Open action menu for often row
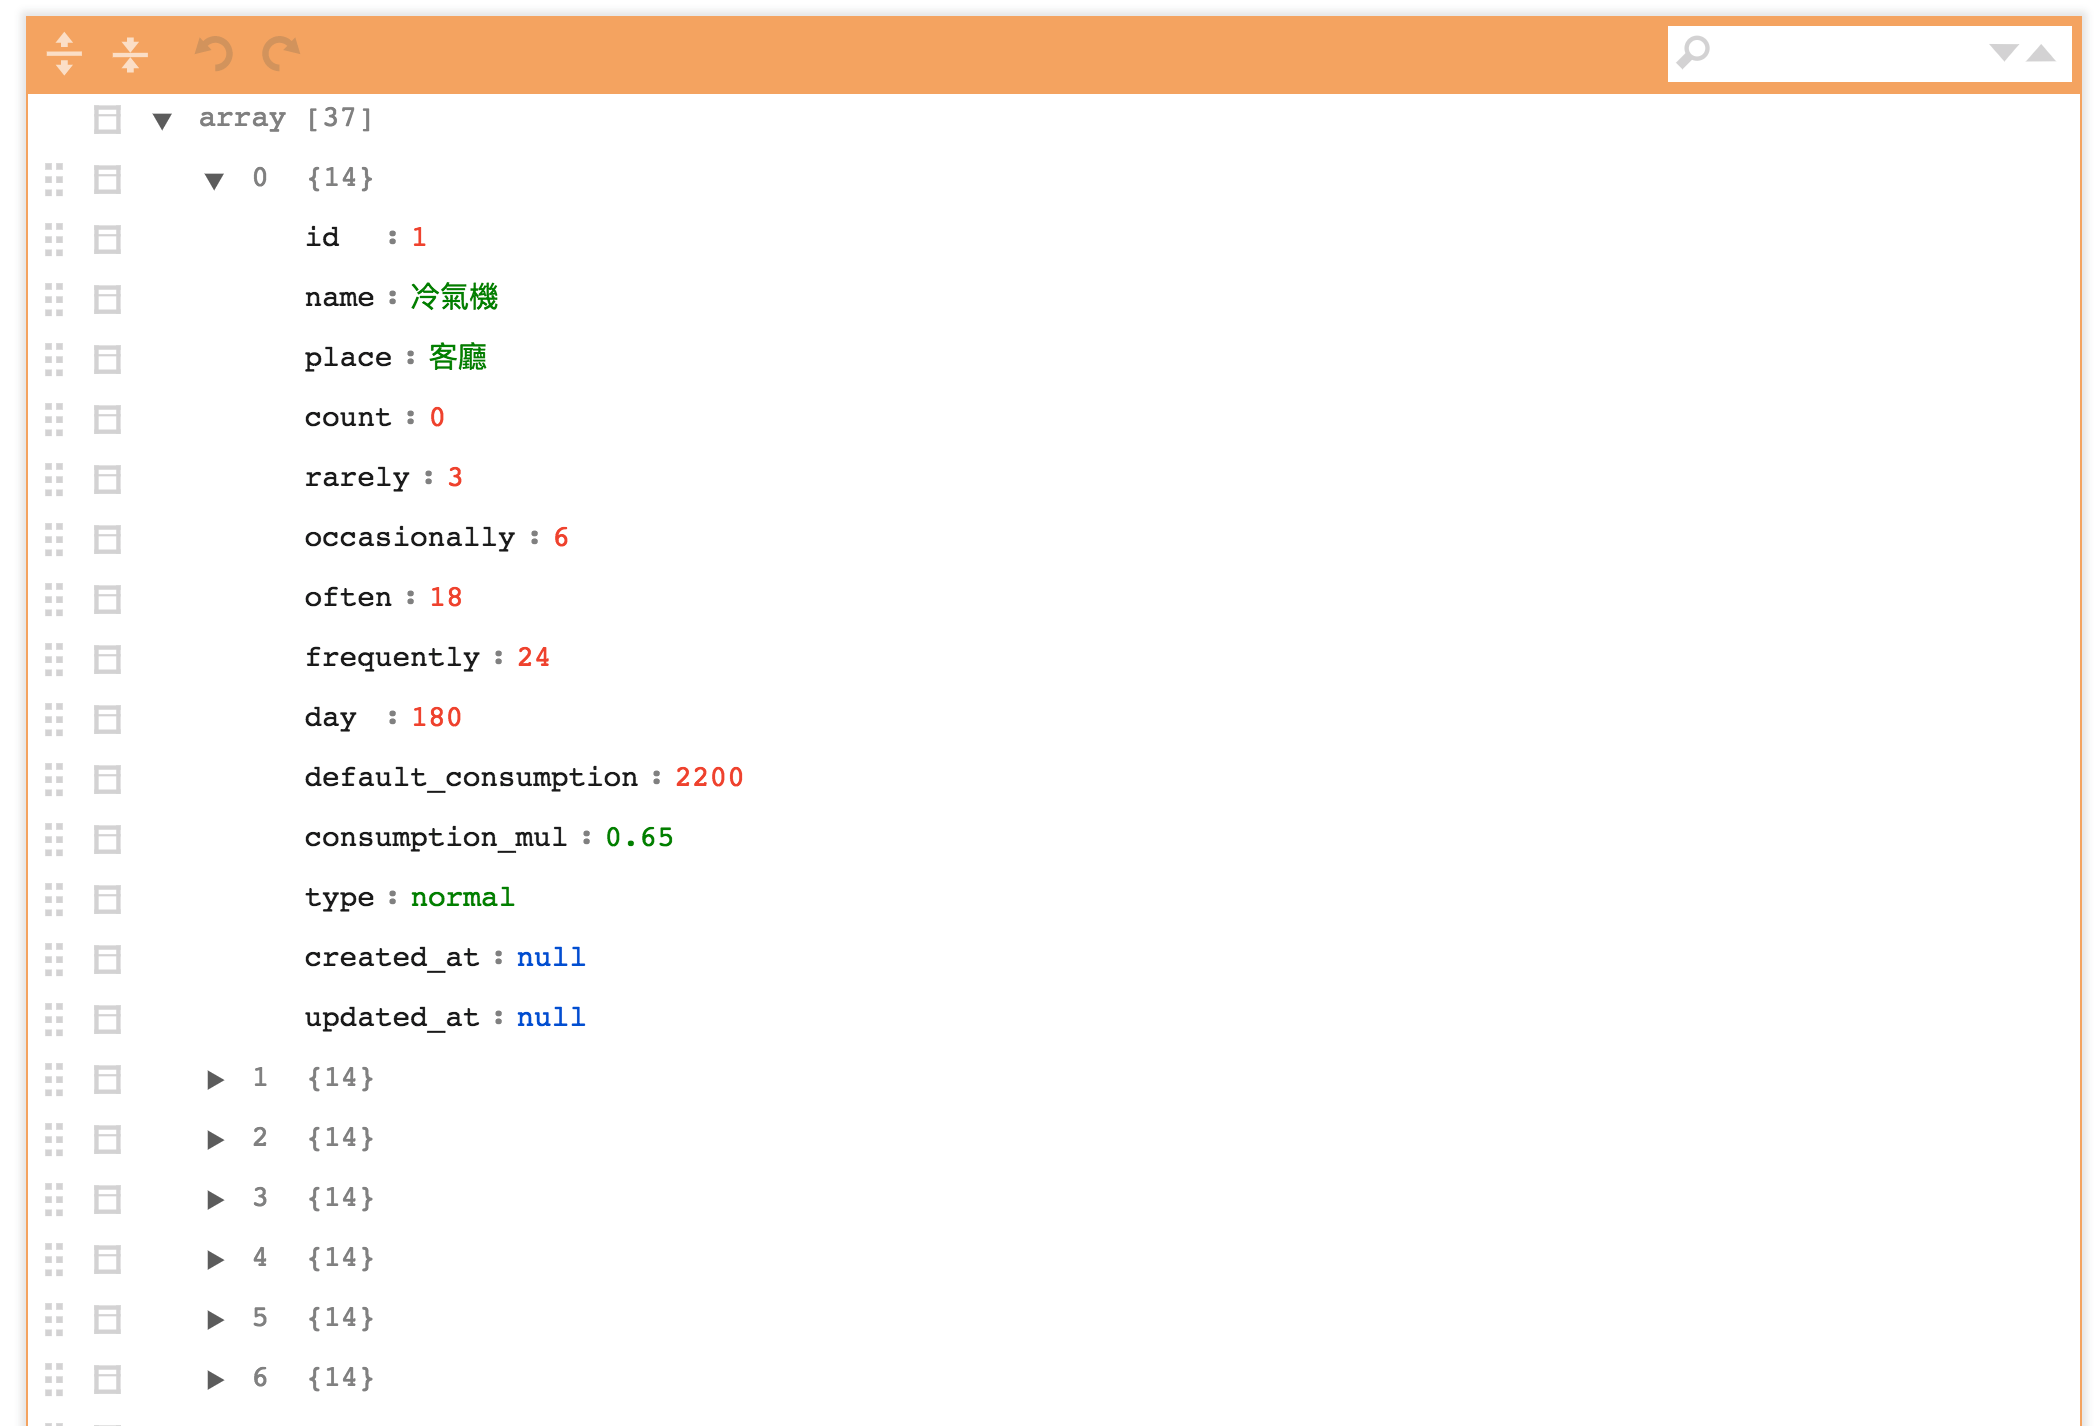Image resolution: width=2100 pixels, height=1426 pixels. click(x=107, y=600)
